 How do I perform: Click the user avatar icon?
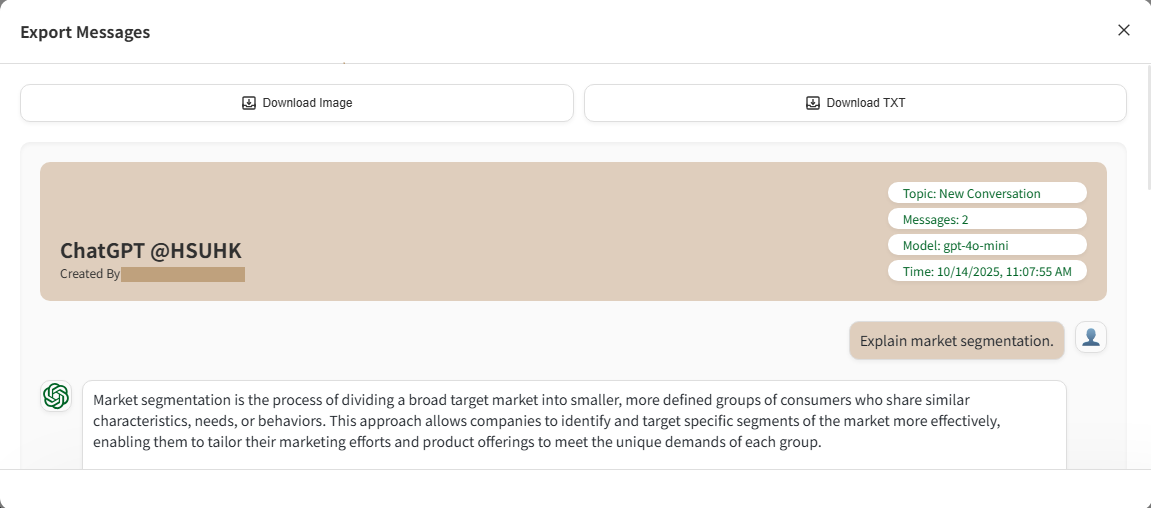(x=1091, y=338)
